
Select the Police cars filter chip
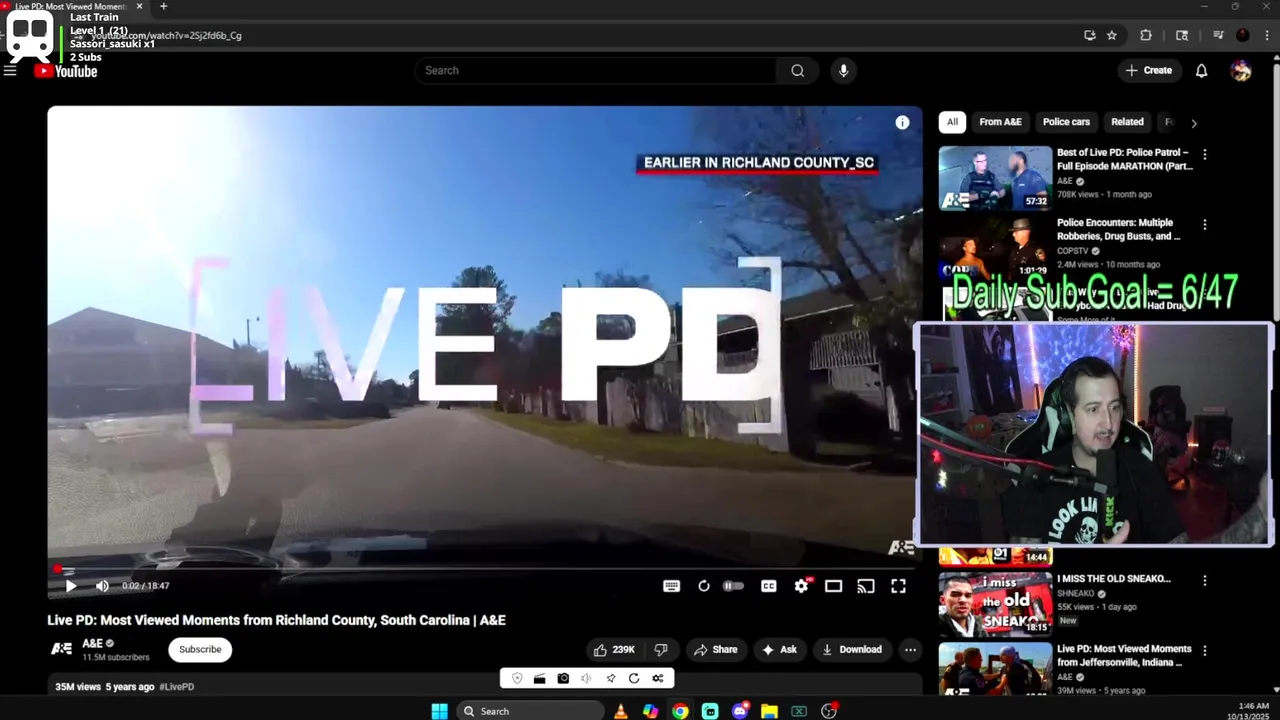[x=1066, y=122]
